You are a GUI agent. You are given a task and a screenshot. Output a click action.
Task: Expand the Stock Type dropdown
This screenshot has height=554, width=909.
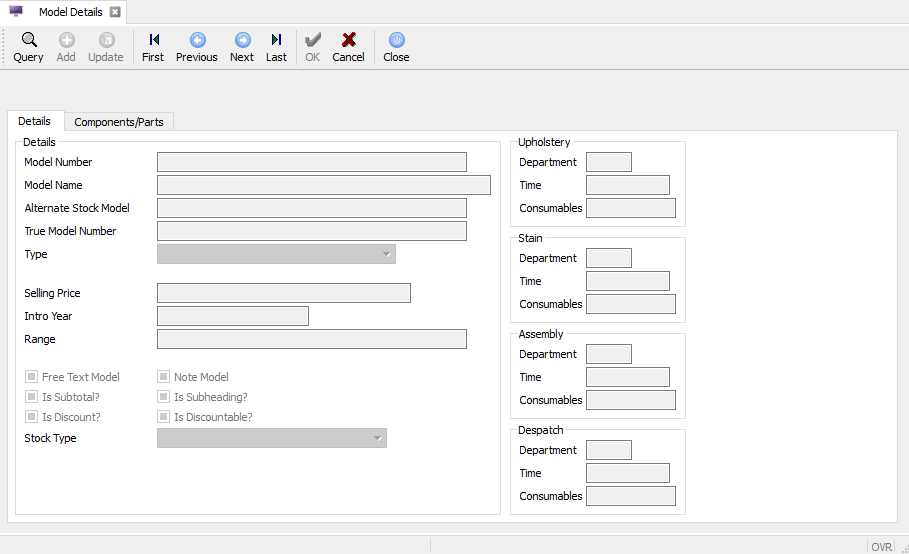tap(271, 438)
